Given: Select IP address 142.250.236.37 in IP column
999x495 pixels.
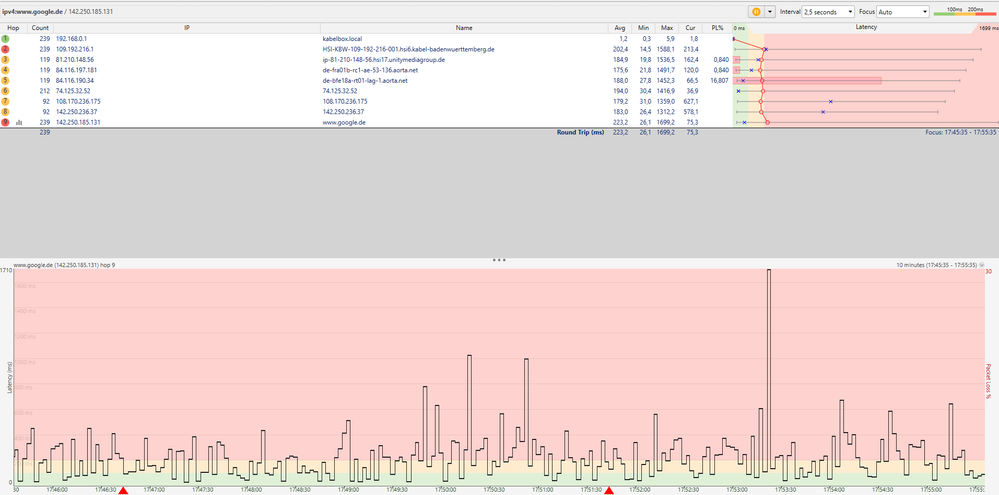Looking at the screenshot, I should (x=76, y=111).
